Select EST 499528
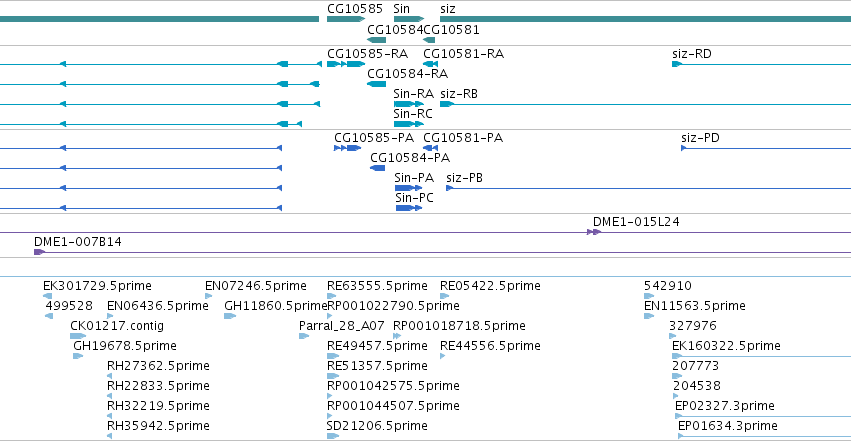Viewport: 851px width, 441px height. 49,316
